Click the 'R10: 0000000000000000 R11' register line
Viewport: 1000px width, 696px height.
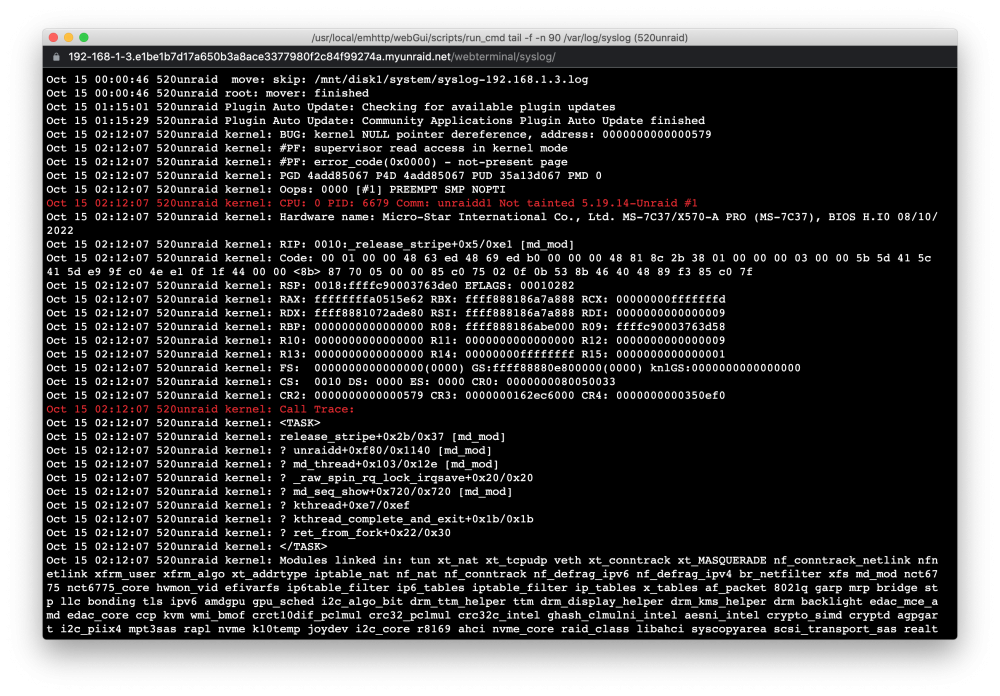click(386, 340)
